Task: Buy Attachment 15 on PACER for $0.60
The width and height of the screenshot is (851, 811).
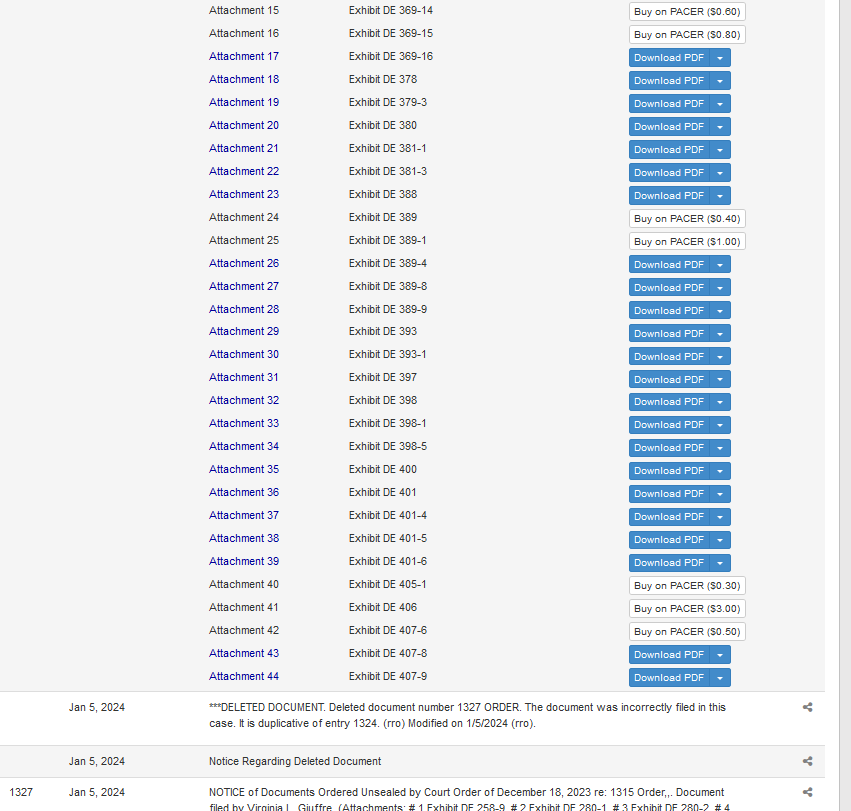Action: tap(687, 11)
